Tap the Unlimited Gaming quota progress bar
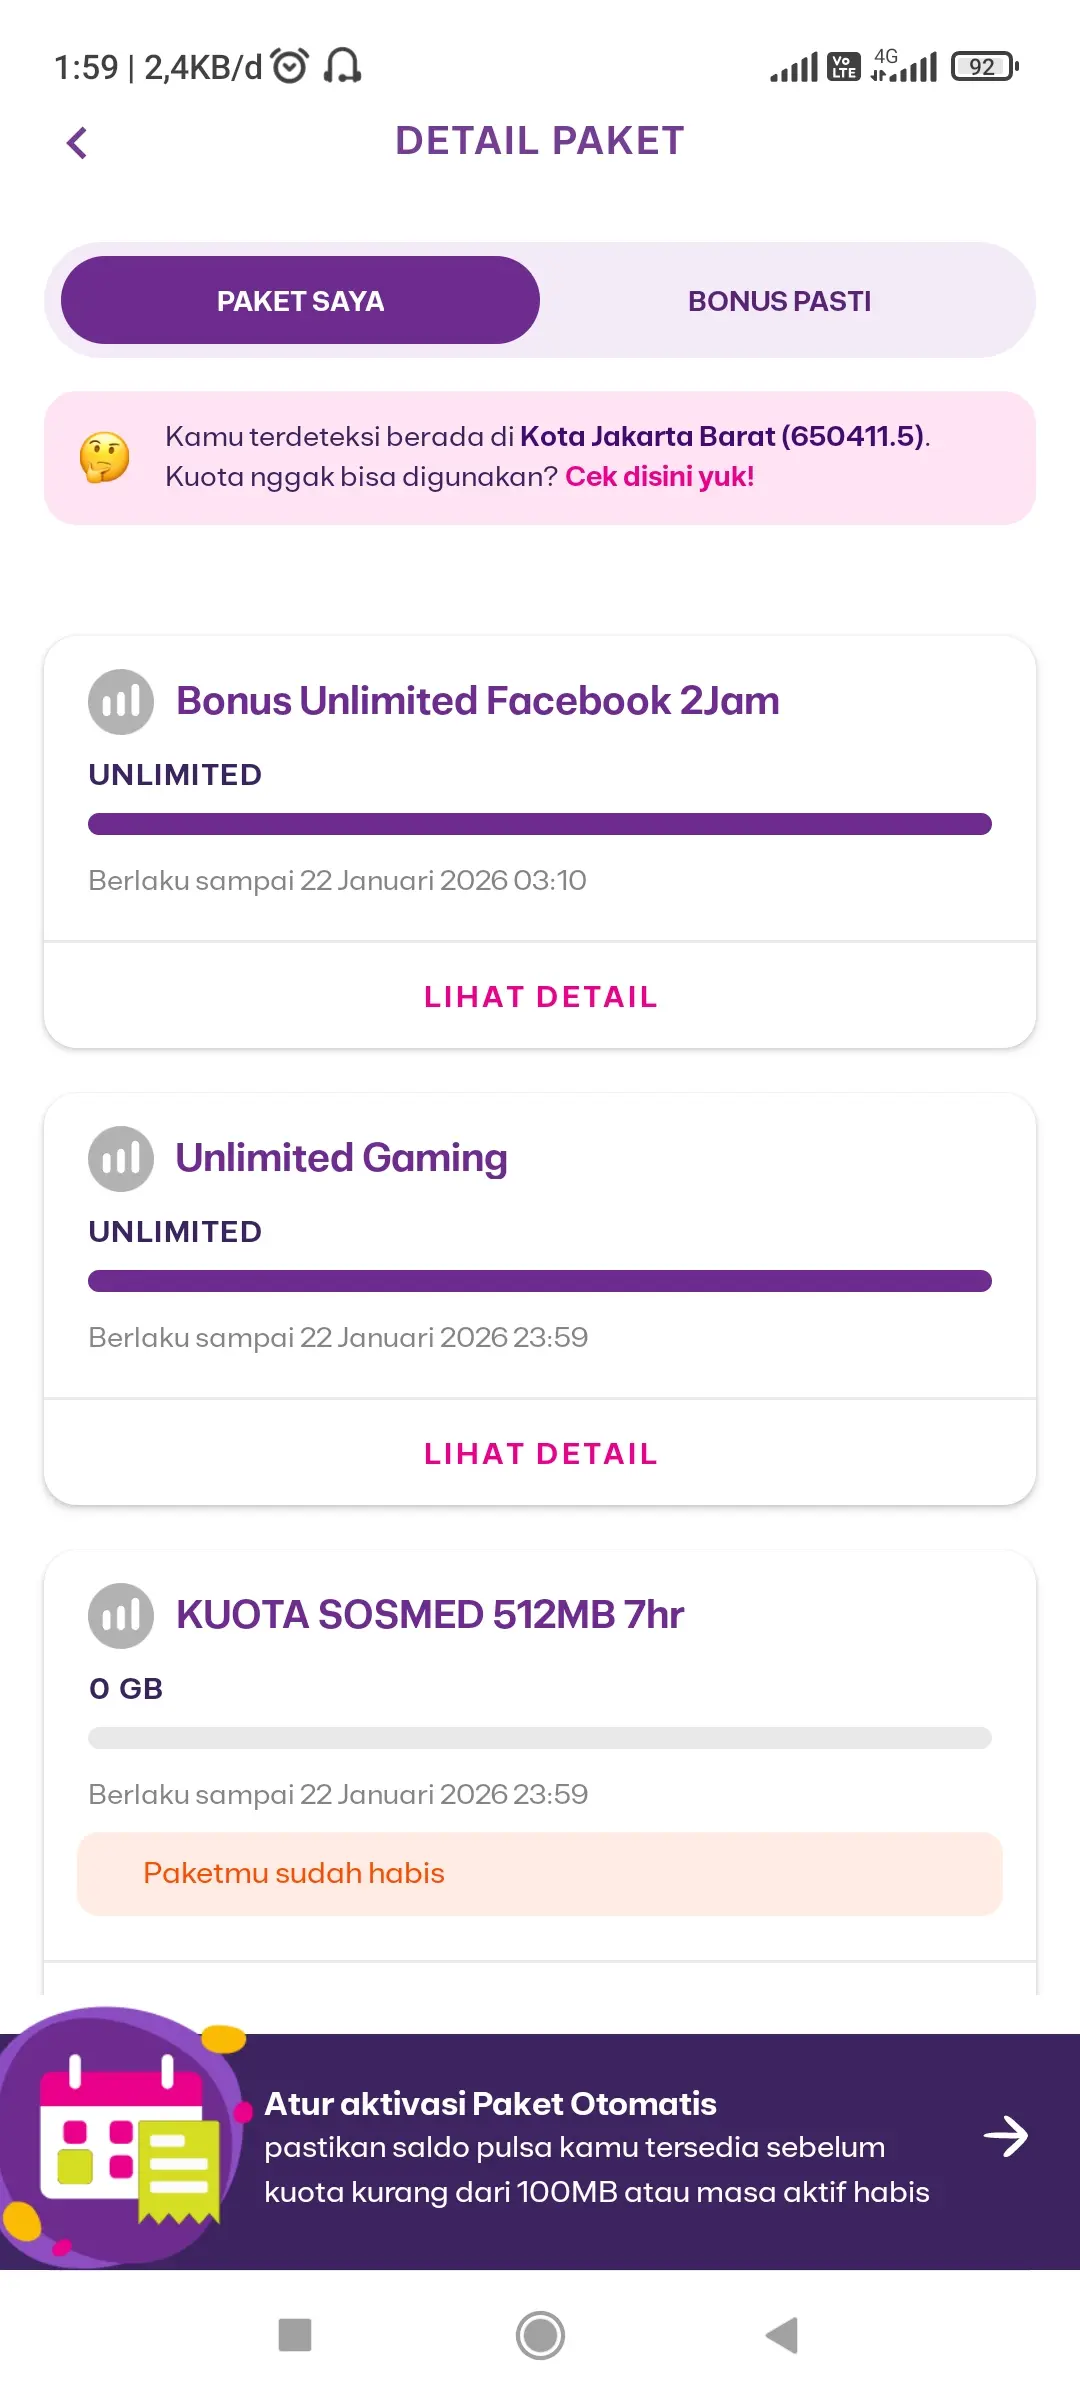Screen dimensions: 1080x2400 pyautogui.click(x=540, y=1281)
